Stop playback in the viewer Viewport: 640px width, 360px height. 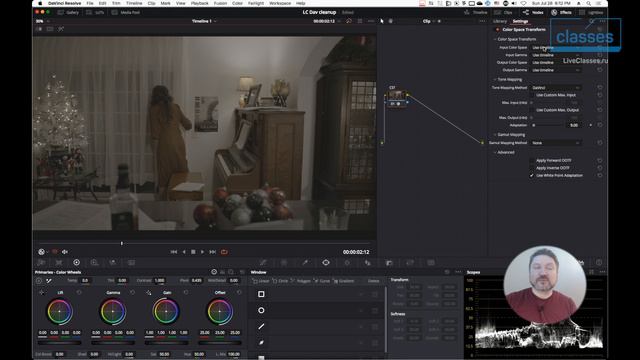coord(193,252)
